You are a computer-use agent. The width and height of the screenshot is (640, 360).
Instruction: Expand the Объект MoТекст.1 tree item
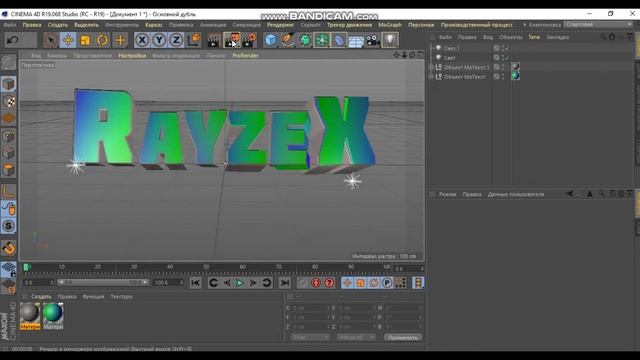click(431, 67)
